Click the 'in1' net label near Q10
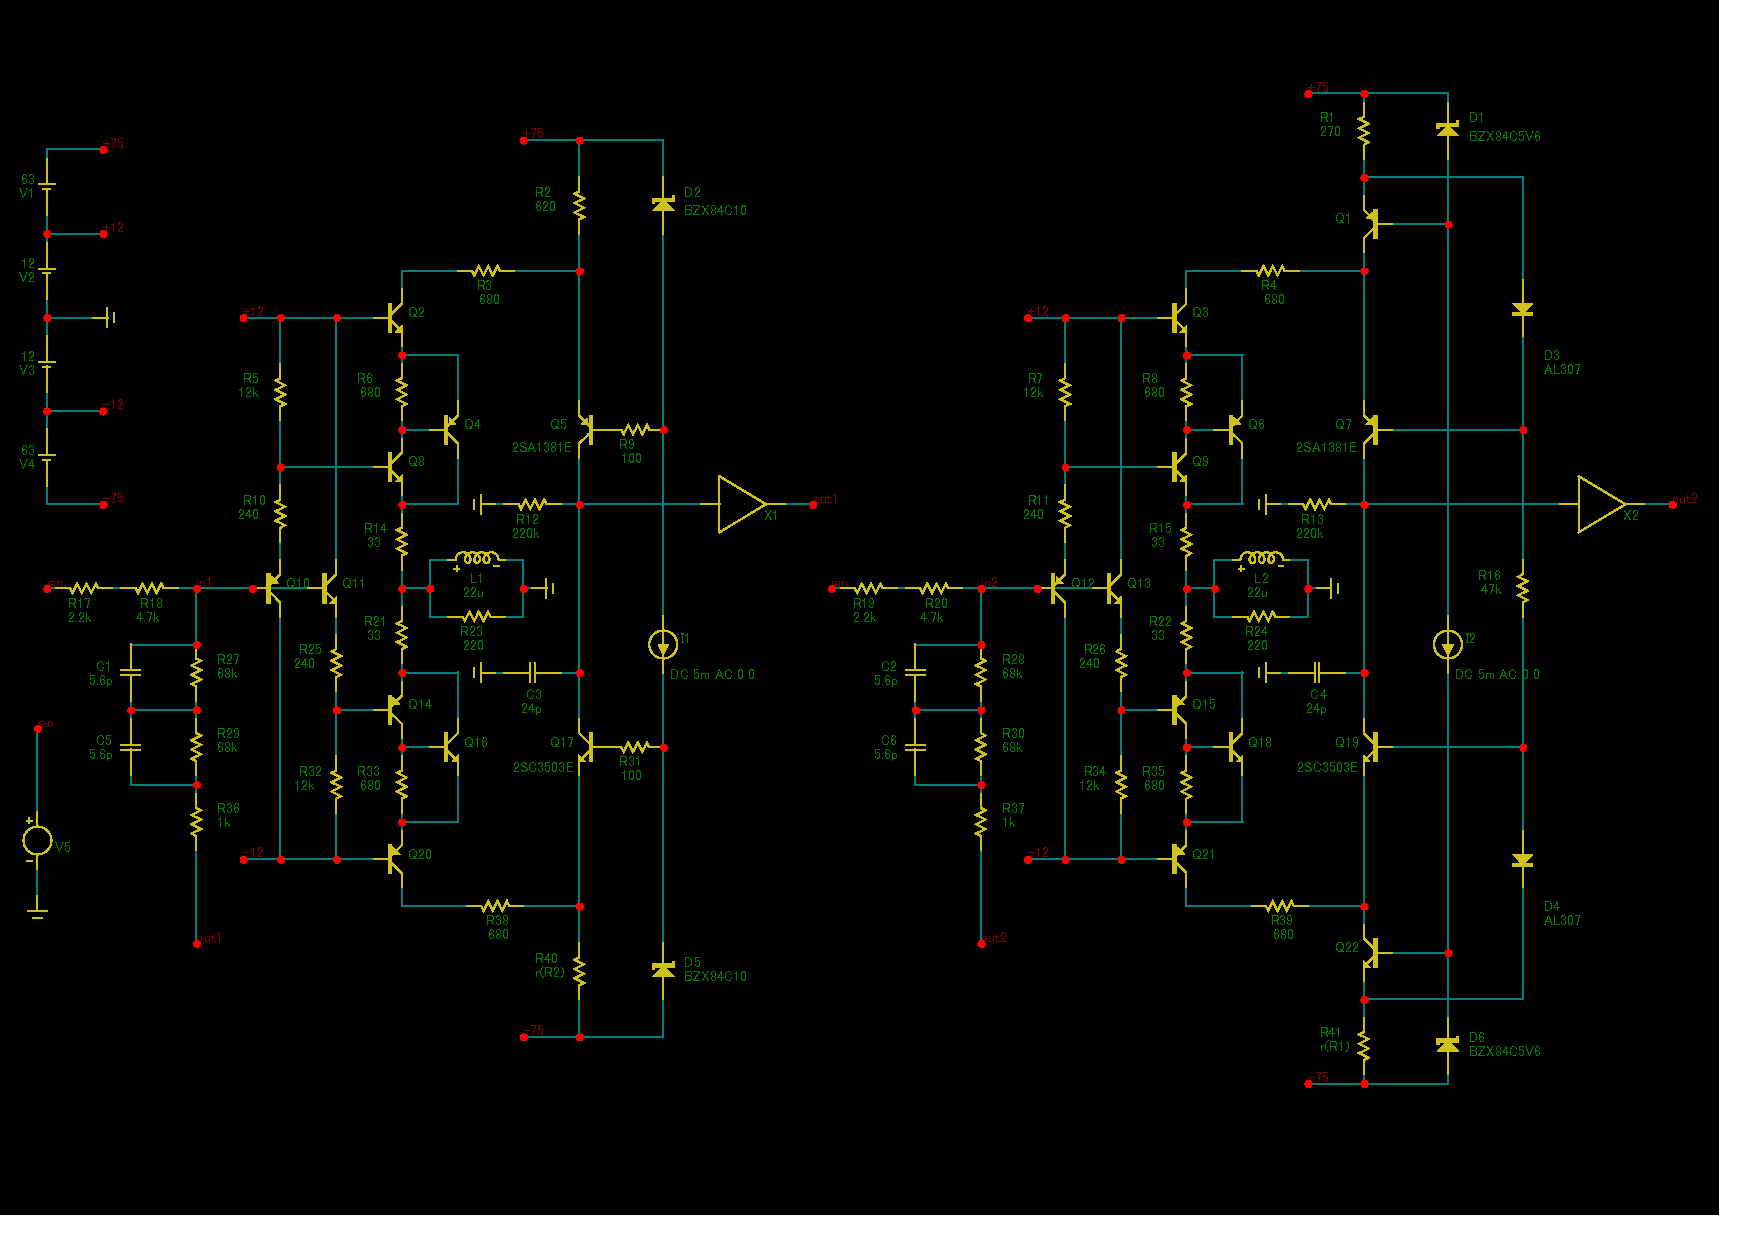The image size is (1754, 1240). pos(203,582)
